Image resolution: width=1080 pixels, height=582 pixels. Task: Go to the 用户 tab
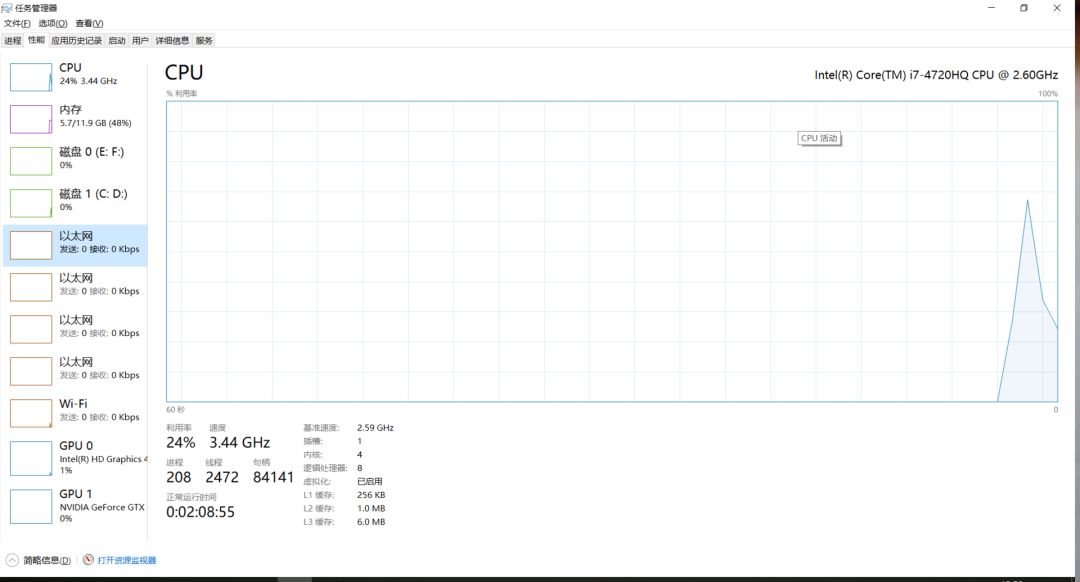click(x=140, y=41)
